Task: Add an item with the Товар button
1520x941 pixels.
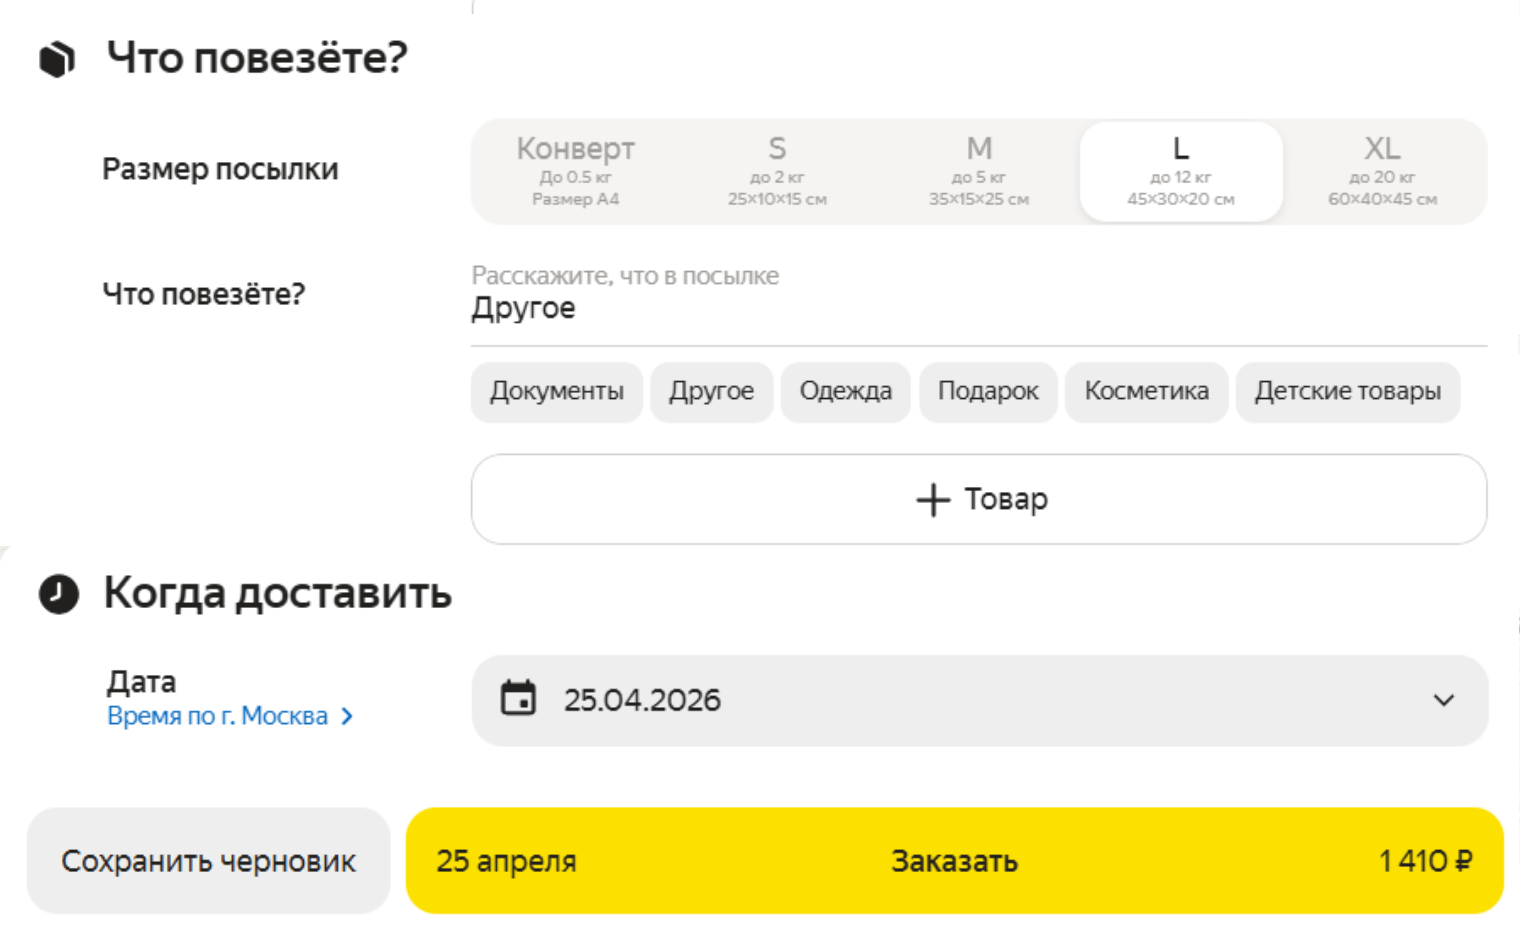Action: pyautogui.click(x=979, y=499)
